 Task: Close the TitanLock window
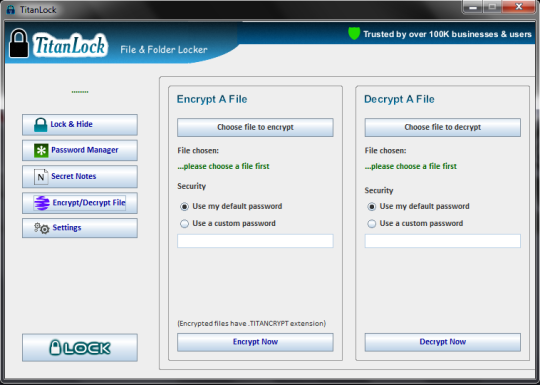(x=519, y=7)
